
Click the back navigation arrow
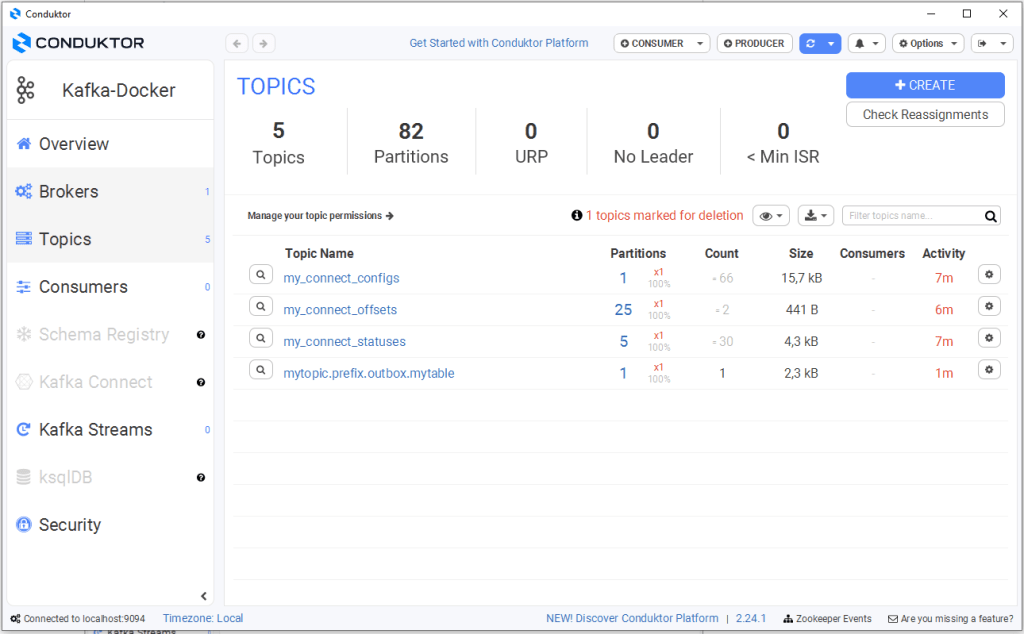(x=237, y=43)
